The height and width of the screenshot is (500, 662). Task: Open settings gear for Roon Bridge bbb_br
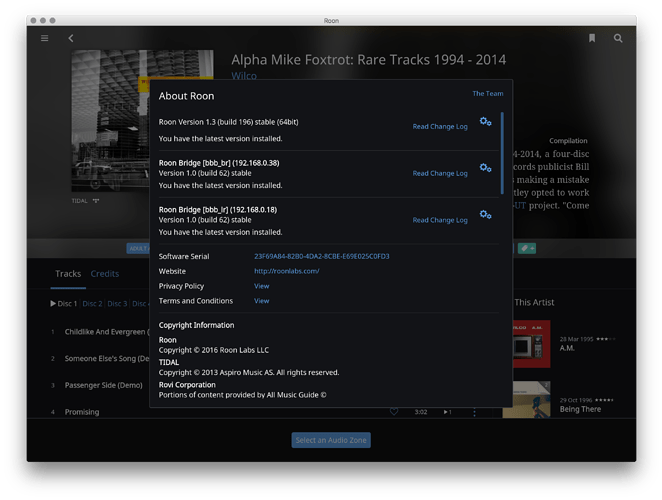click(x=486, y=168)
